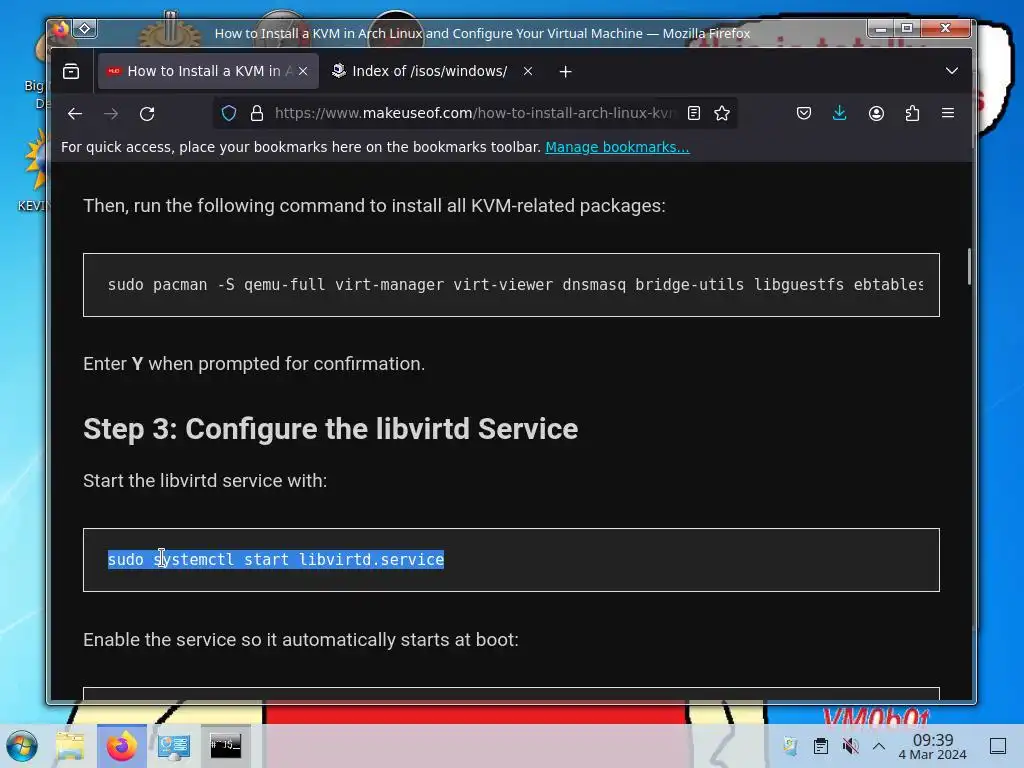View site security padlock information

(257, 114)
